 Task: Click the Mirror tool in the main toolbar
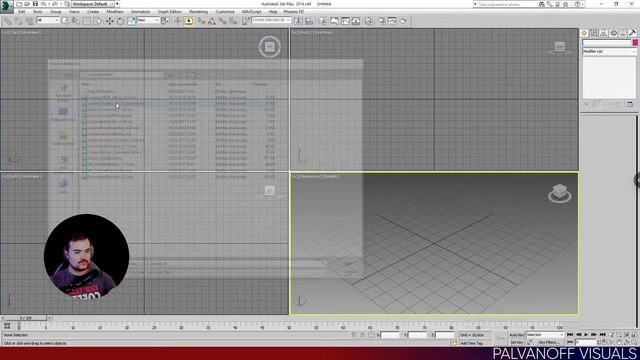pyautogui.click(x=299, y=21)
